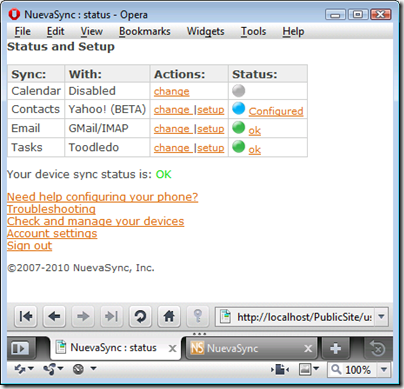The image size is (404, 389).
Task: Open the Bookmarks menu
Action: tap(145, 31)
